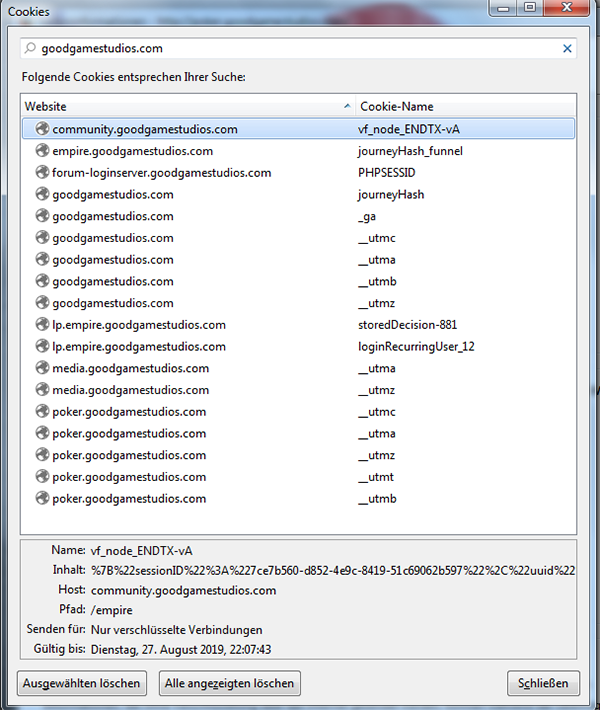
Task: Select poker.goodgamestudios.com __utma cookie
Action: coord(298,433)
